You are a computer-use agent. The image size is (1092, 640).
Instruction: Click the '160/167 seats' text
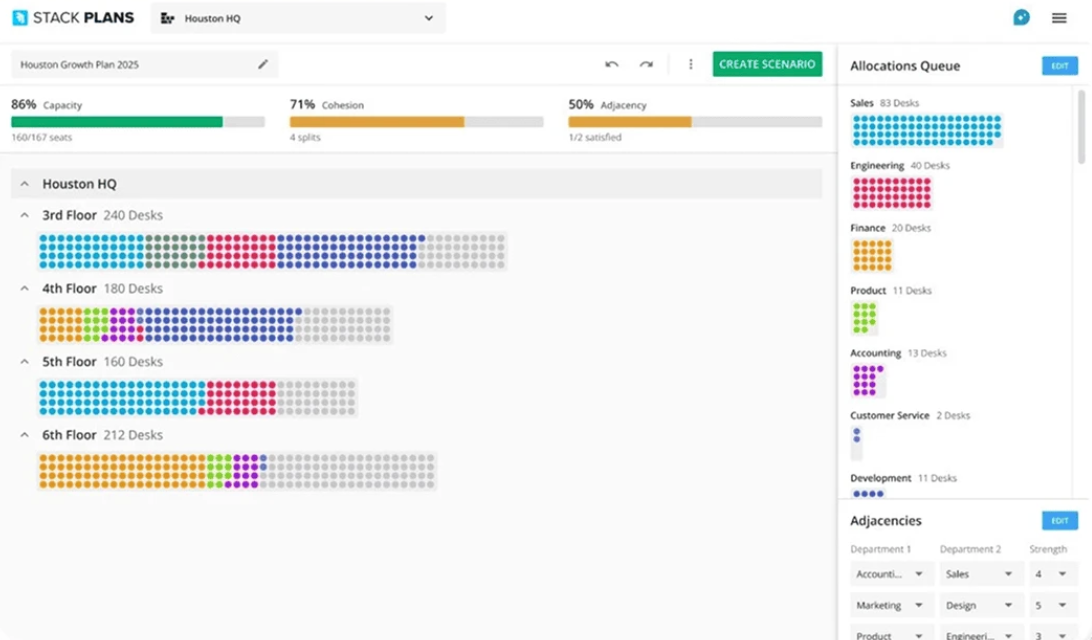click(41, 137)
